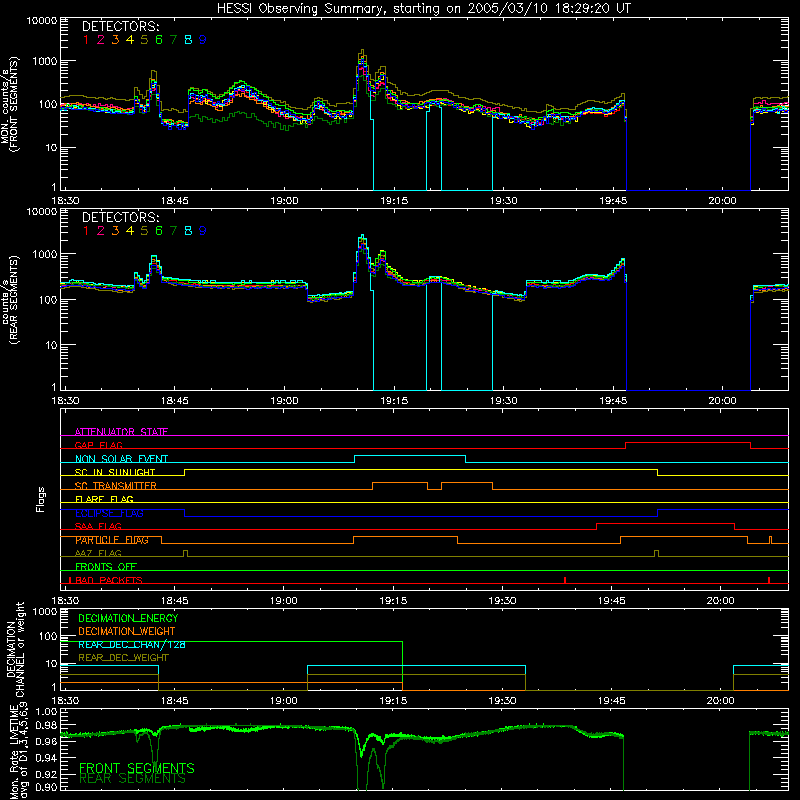Select orange detector '3' in rear segments legend
This screenshot has height=800, width=800.
(115, 231)
